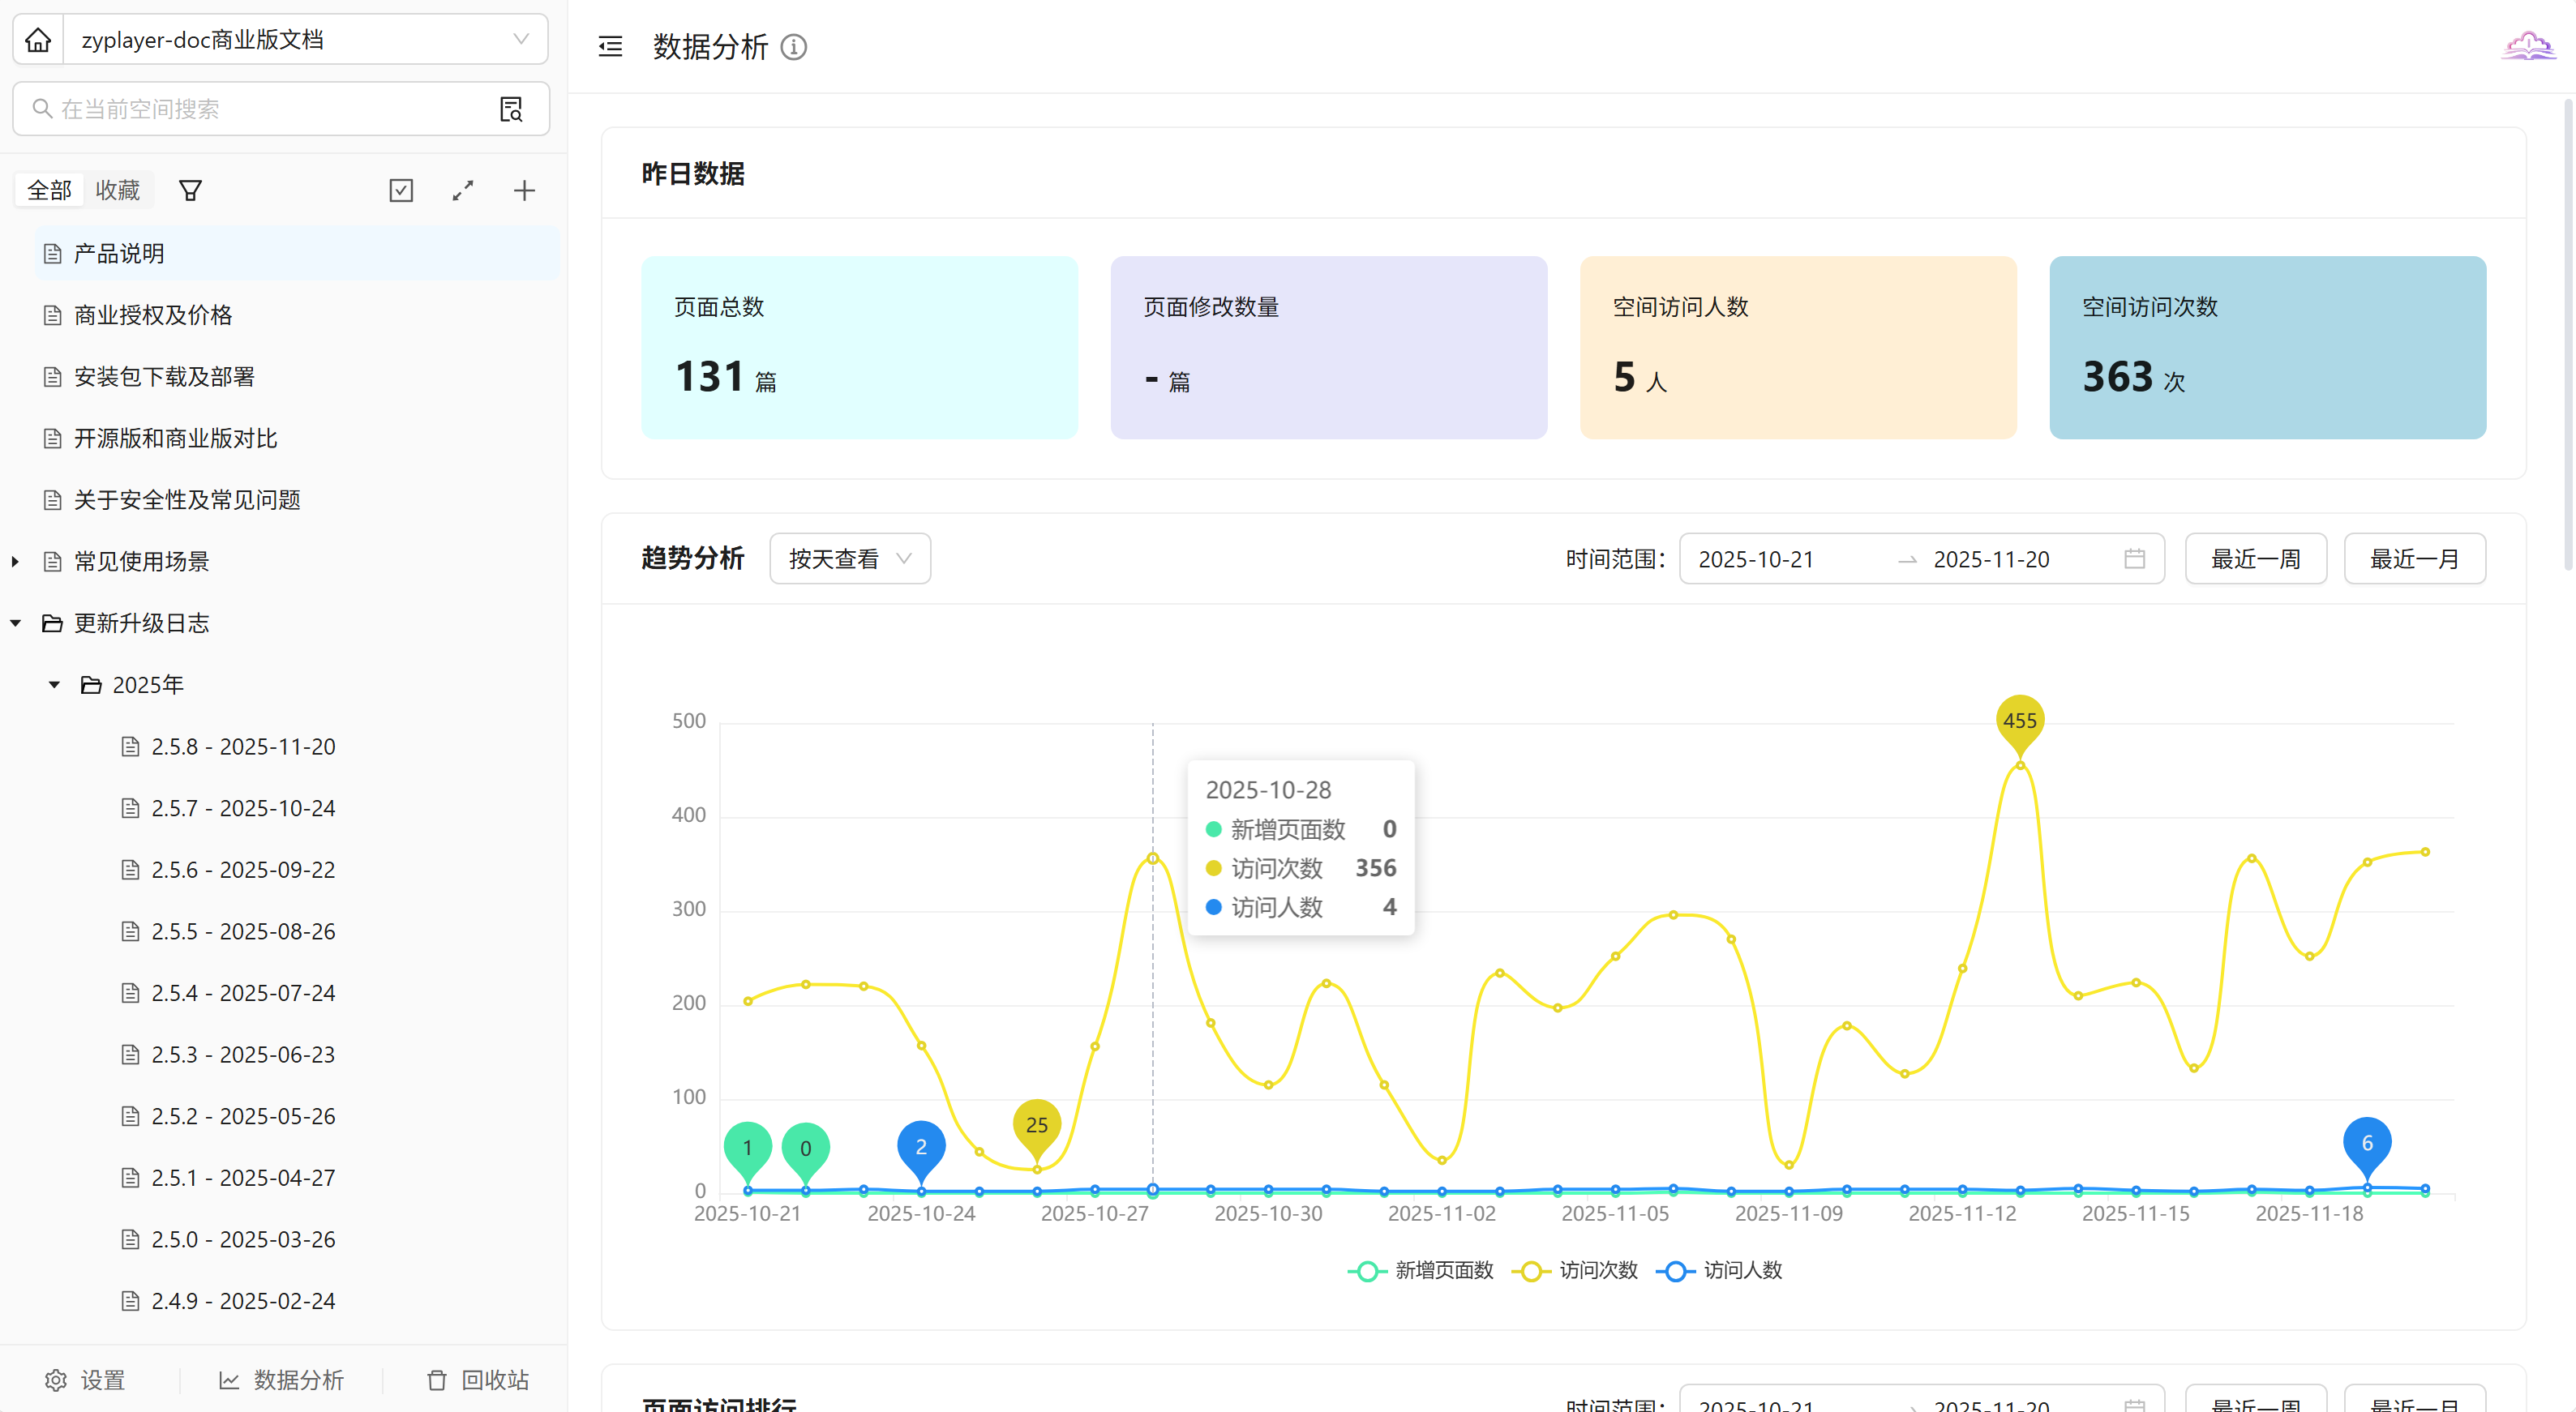
Task: Click the filter funnel icon
Action: pos(190,190)
